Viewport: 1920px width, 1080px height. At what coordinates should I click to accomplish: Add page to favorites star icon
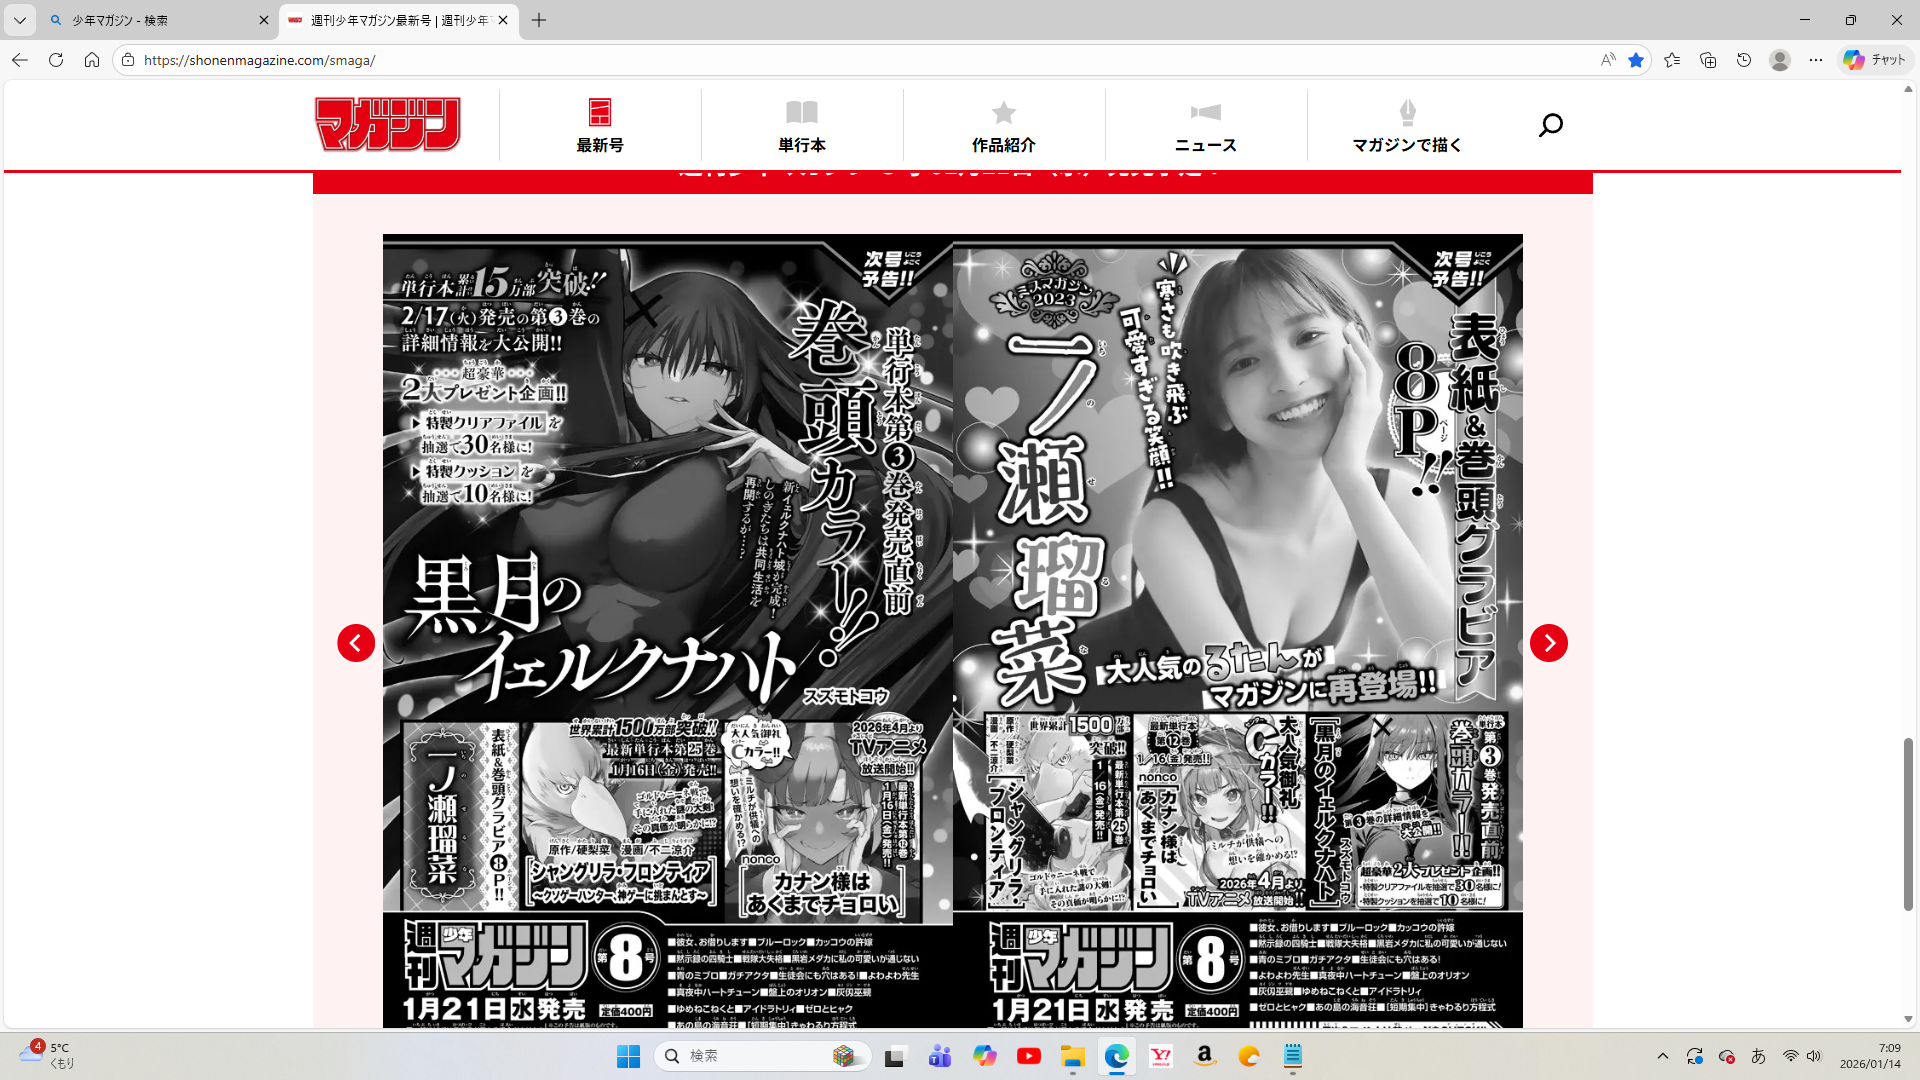pos(1636,60)
